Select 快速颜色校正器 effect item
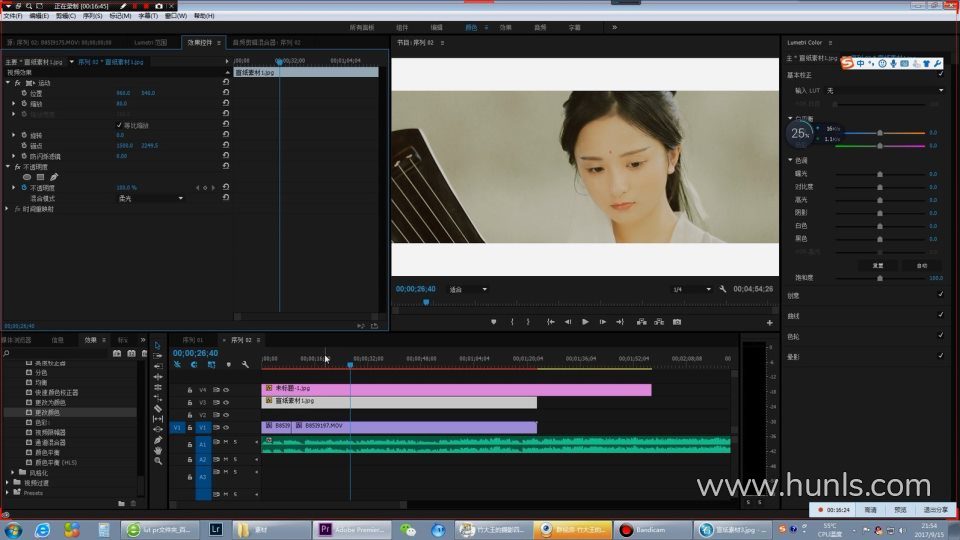 point(56,392)
